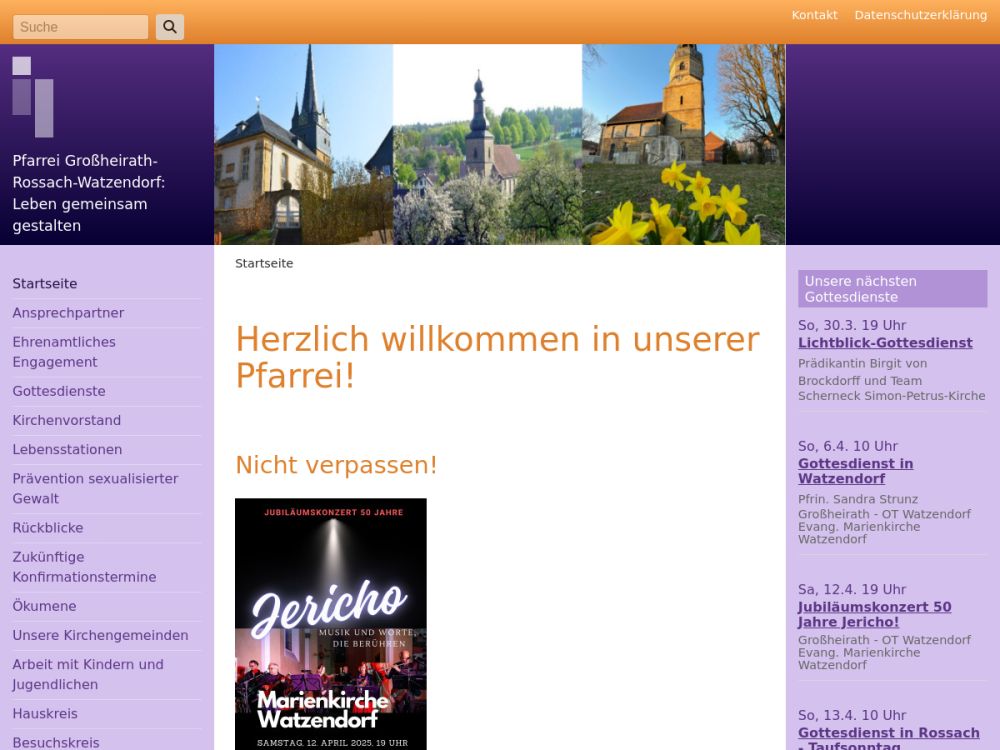Open Lebensstationen section

coord(67,449)
